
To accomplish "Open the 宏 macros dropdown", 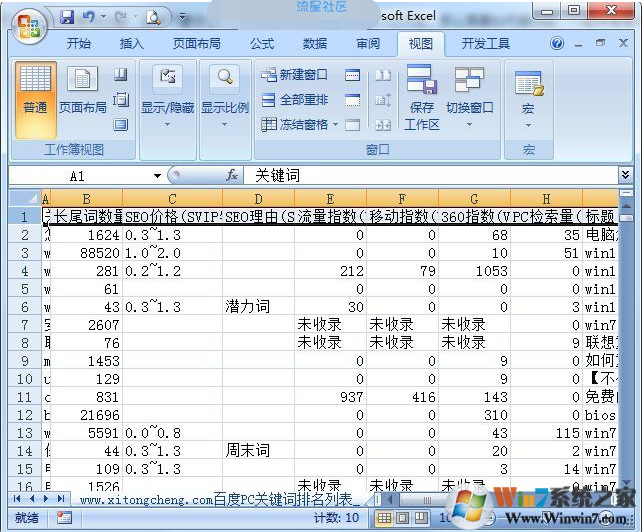I will (x=528, y=98).
